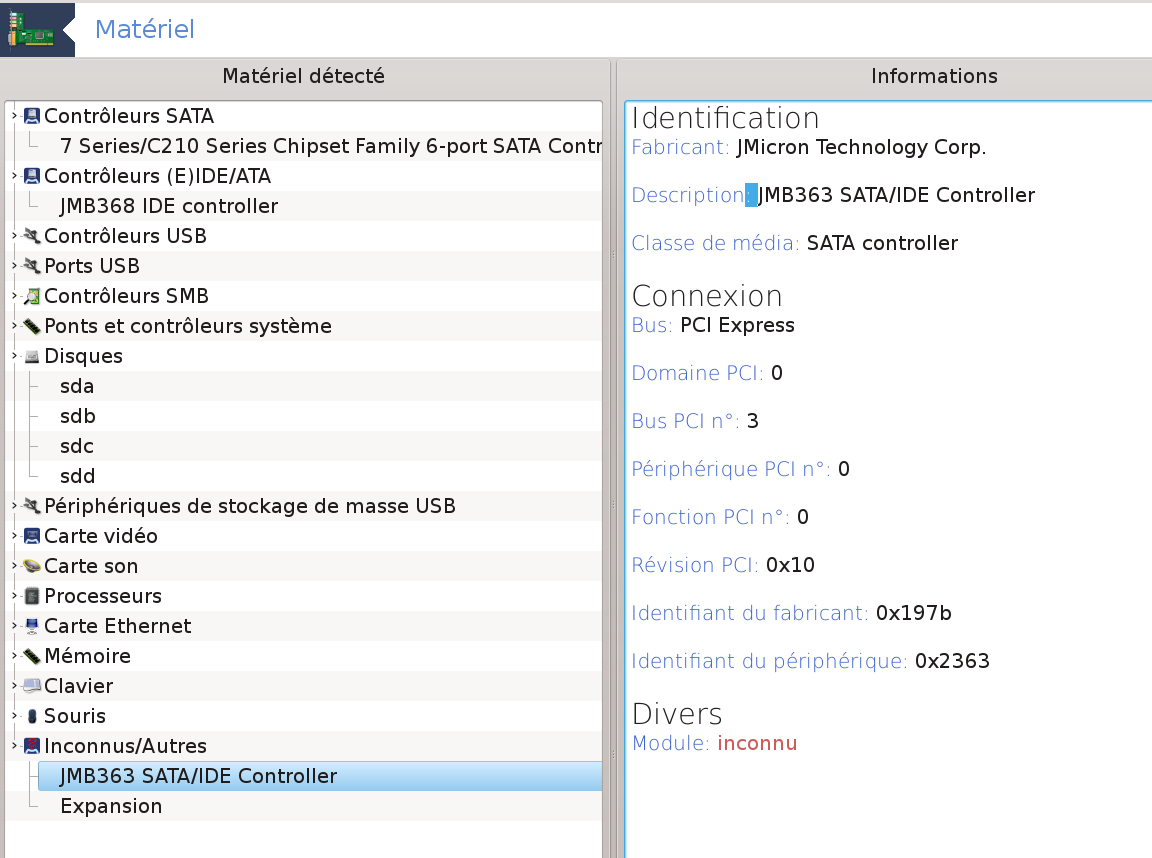Click the Contrôleurs USB icon

[x=32, y=236]
